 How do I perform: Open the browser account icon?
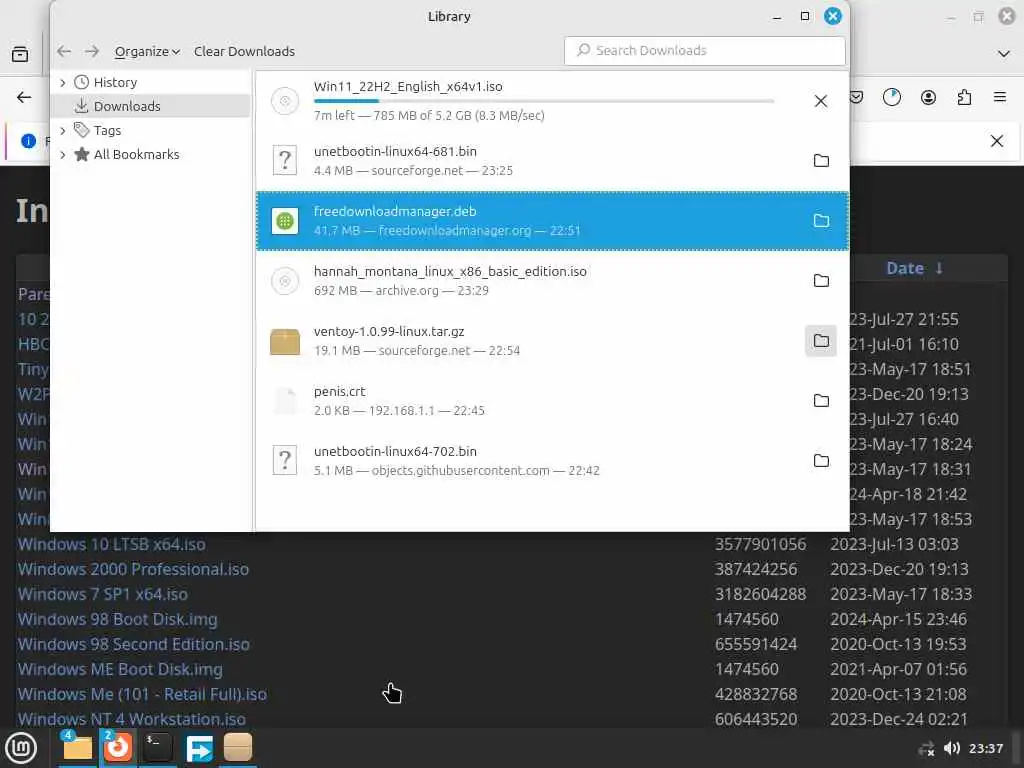coord(928,97)
